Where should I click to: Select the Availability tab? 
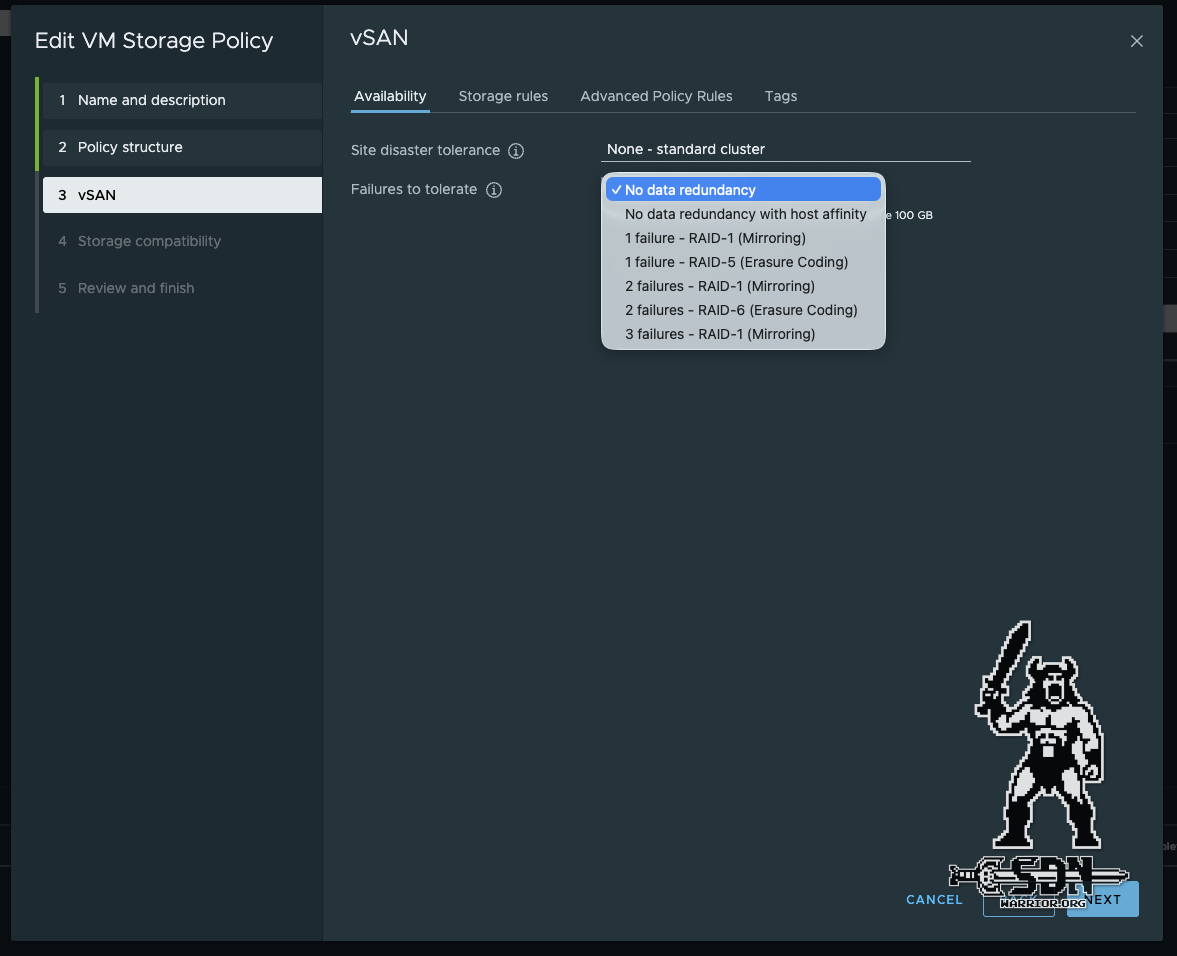[x=390, y=96]
